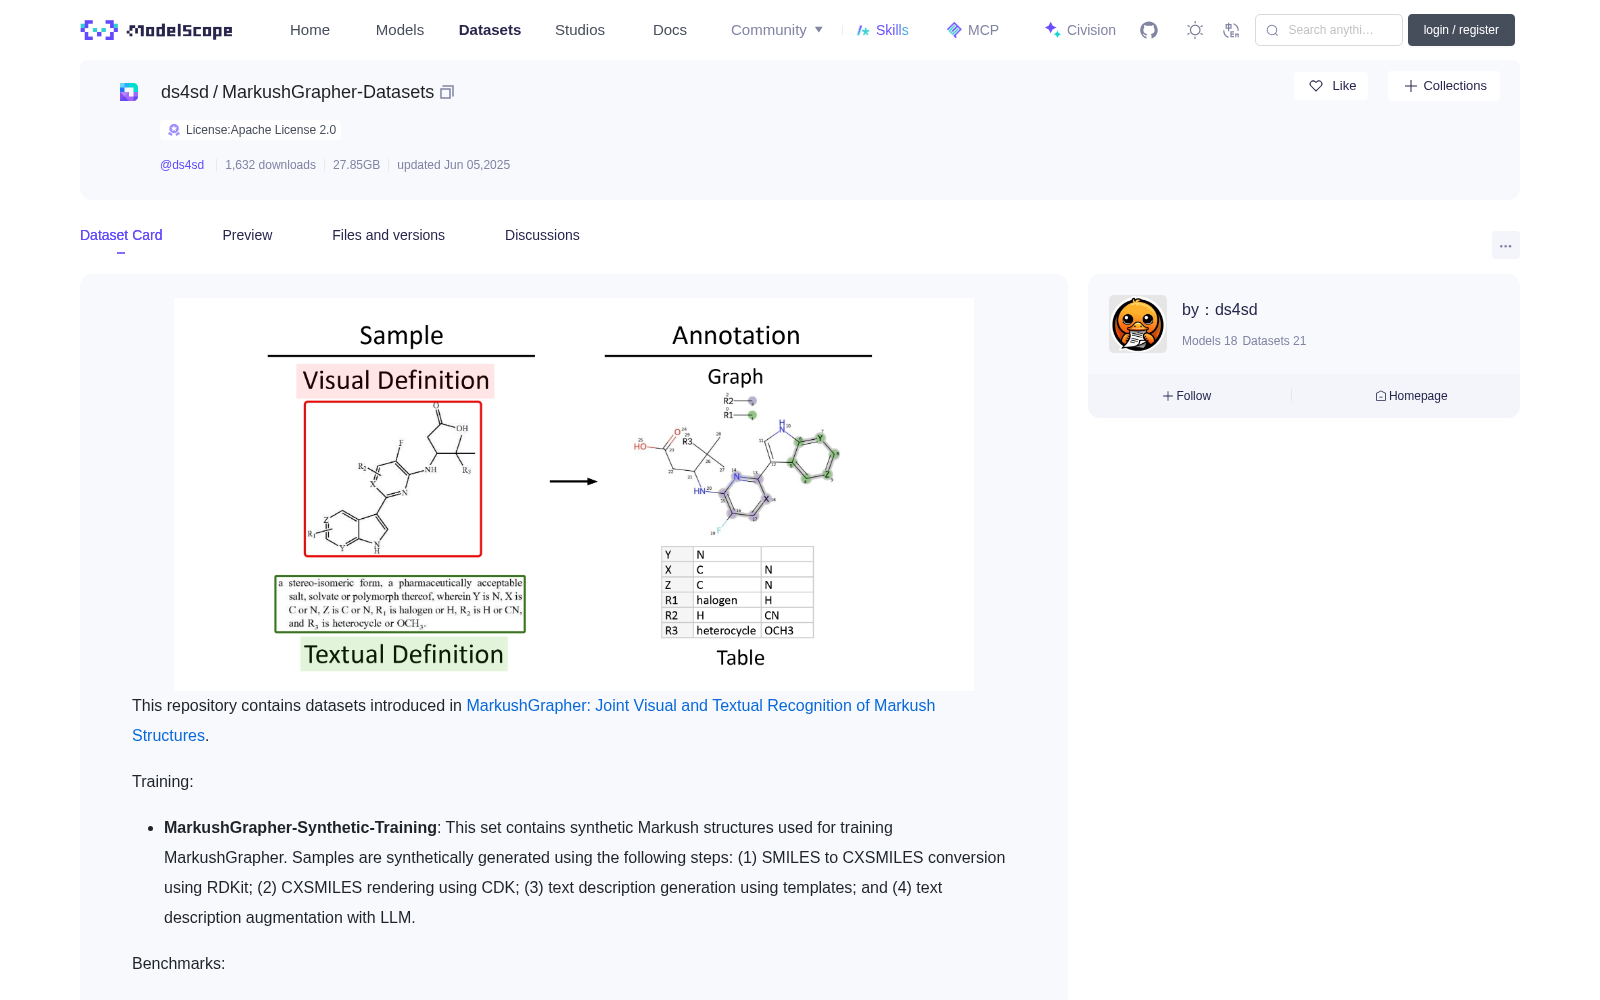Screen dimensions: 1600x1000
Task: Open the Skills navigation item
Action: click(x=882, y=30)
